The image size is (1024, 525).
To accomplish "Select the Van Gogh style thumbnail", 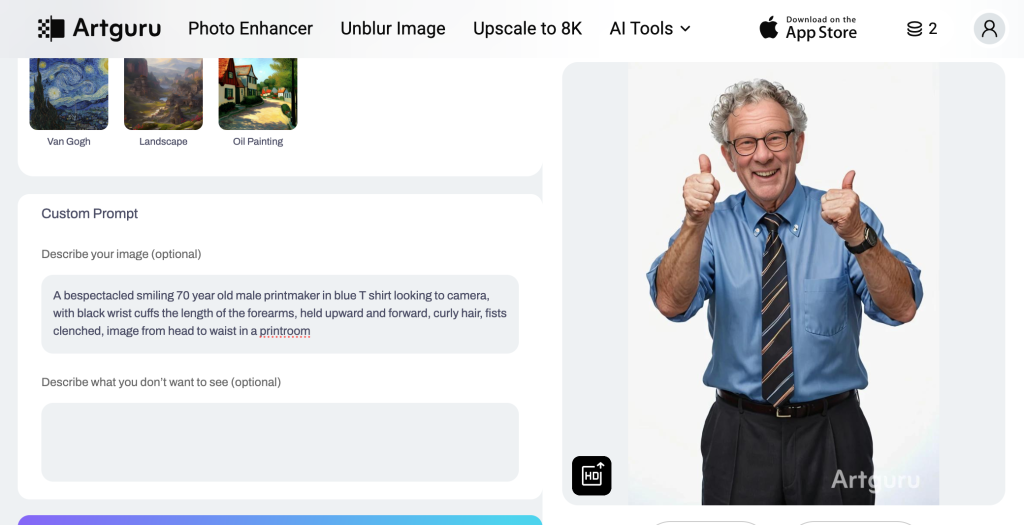I will [69, 93].
